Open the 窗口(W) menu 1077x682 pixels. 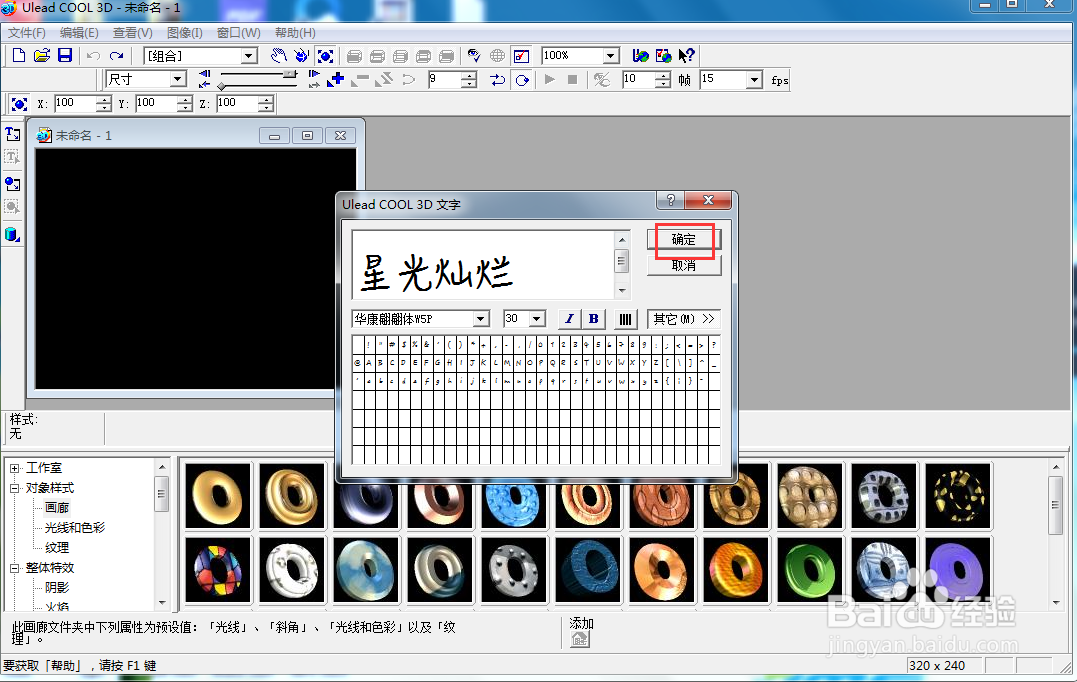click(238, 33)
